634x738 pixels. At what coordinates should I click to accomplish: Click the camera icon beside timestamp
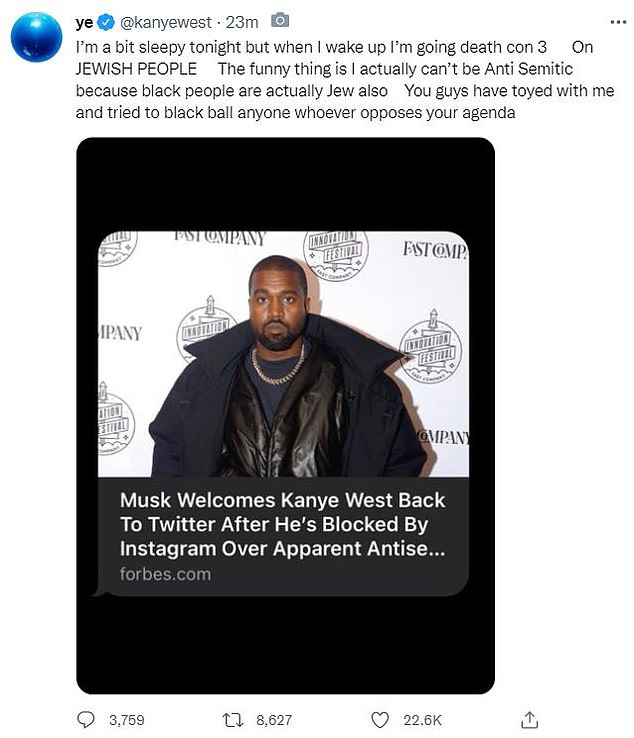(280, 21)
